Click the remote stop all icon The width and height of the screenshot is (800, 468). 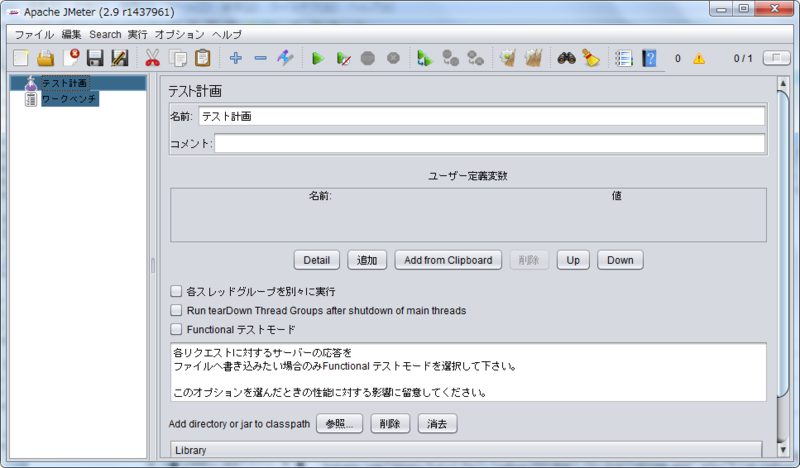click(x=450, y=58)
